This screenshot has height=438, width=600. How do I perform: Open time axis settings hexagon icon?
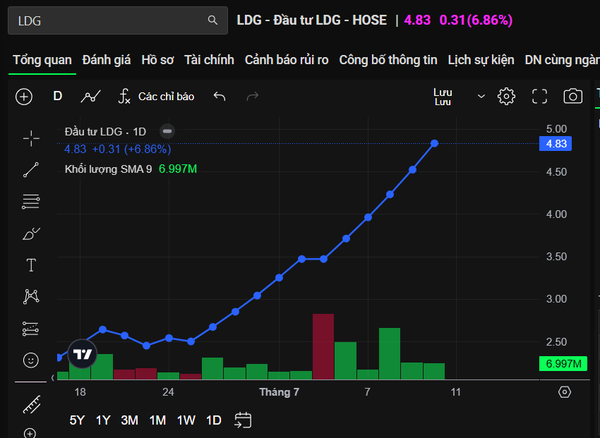[x=564, y=392]
